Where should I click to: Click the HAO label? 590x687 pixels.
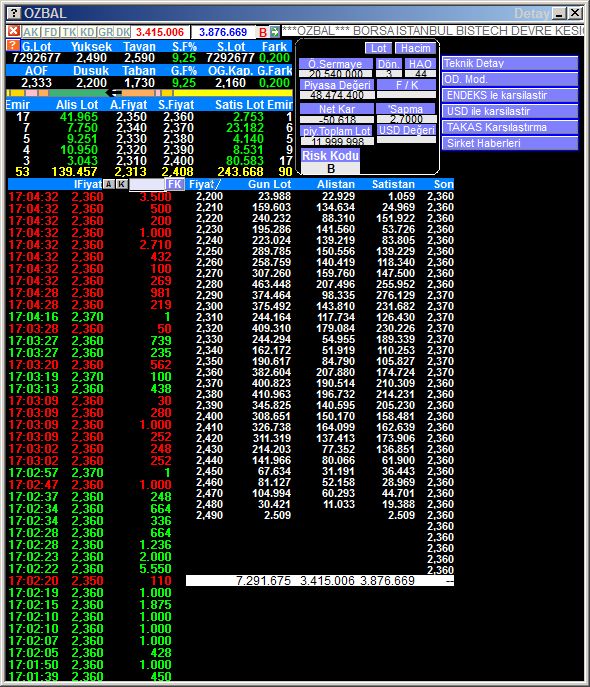pos(420,64)
